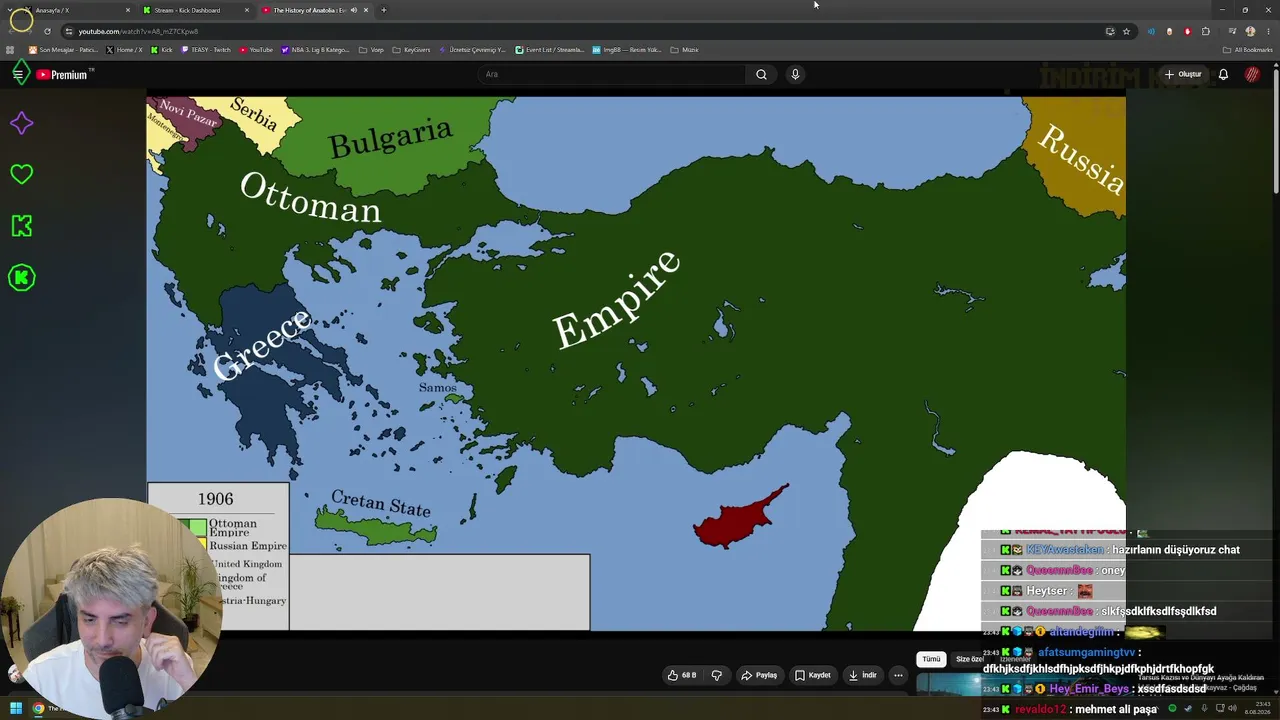The width and height of the screenshot is (1280, 720).
Task: Mute the audio icon on Anatolia tab
Action: (x=353, y=10)
